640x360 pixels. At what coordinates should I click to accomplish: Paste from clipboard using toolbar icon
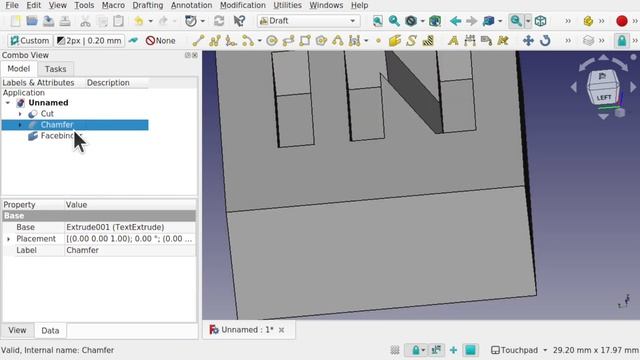[118, 21]
